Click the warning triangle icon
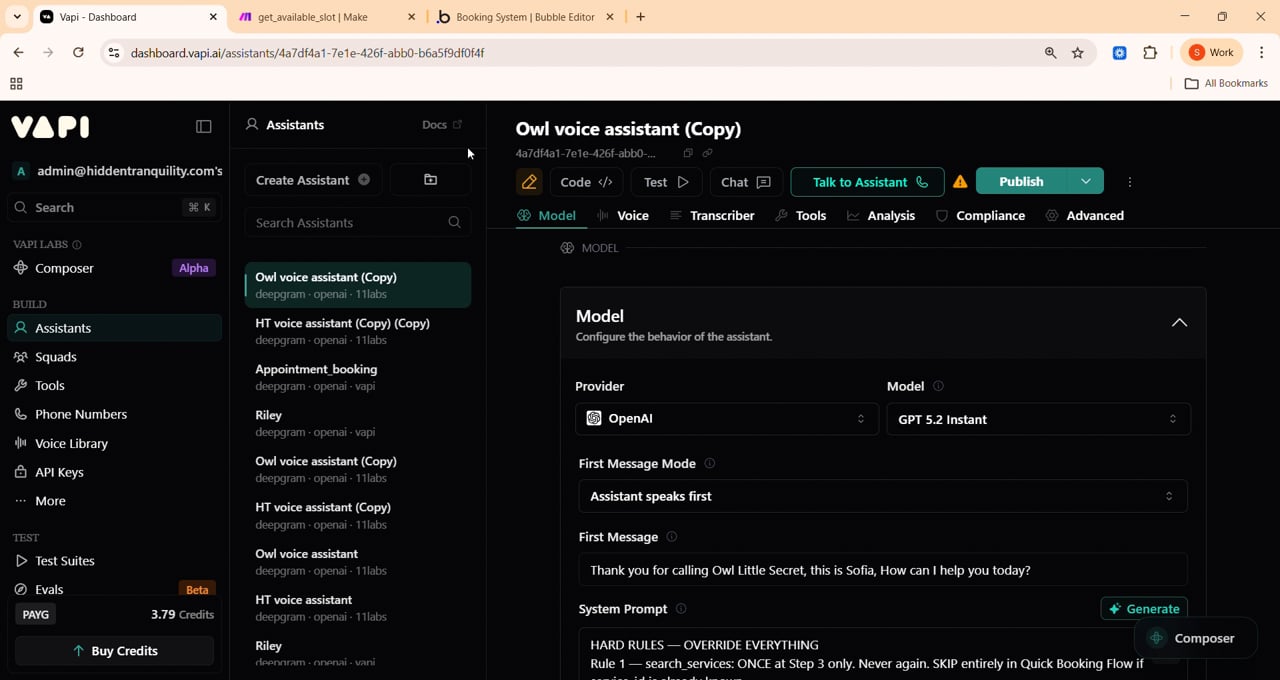The height and width of the screenshot is (680, 1280). coord(960,182)
